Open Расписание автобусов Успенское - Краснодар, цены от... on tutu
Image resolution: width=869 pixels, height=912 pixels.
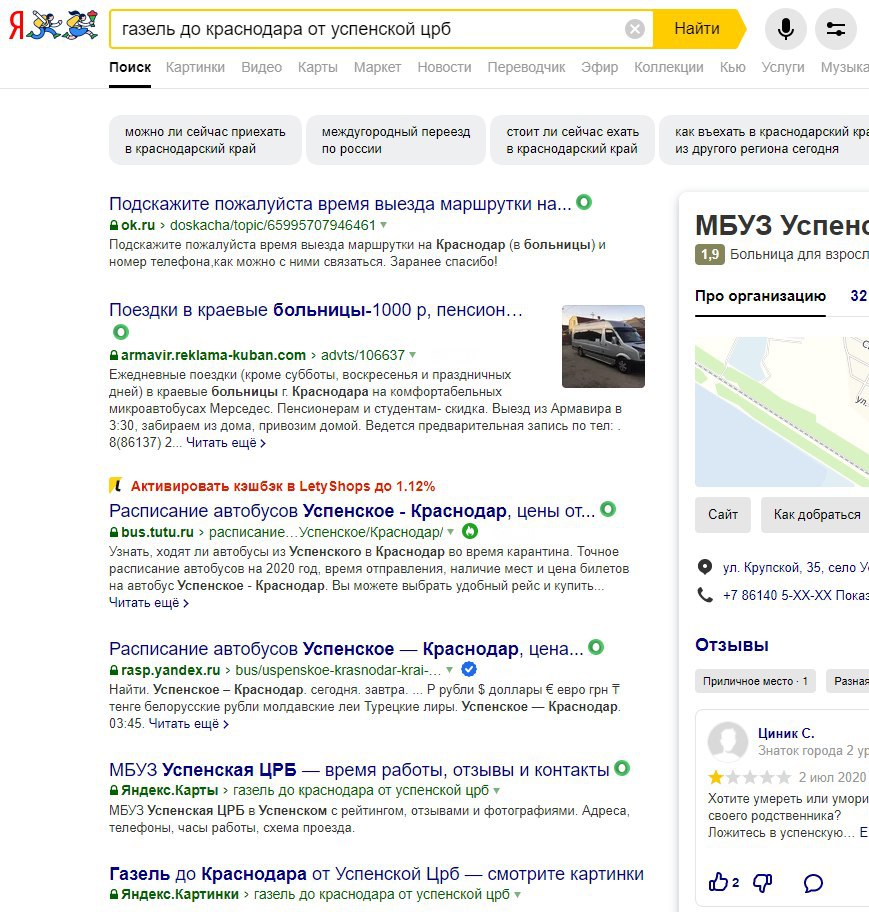(x=352, y=511)
